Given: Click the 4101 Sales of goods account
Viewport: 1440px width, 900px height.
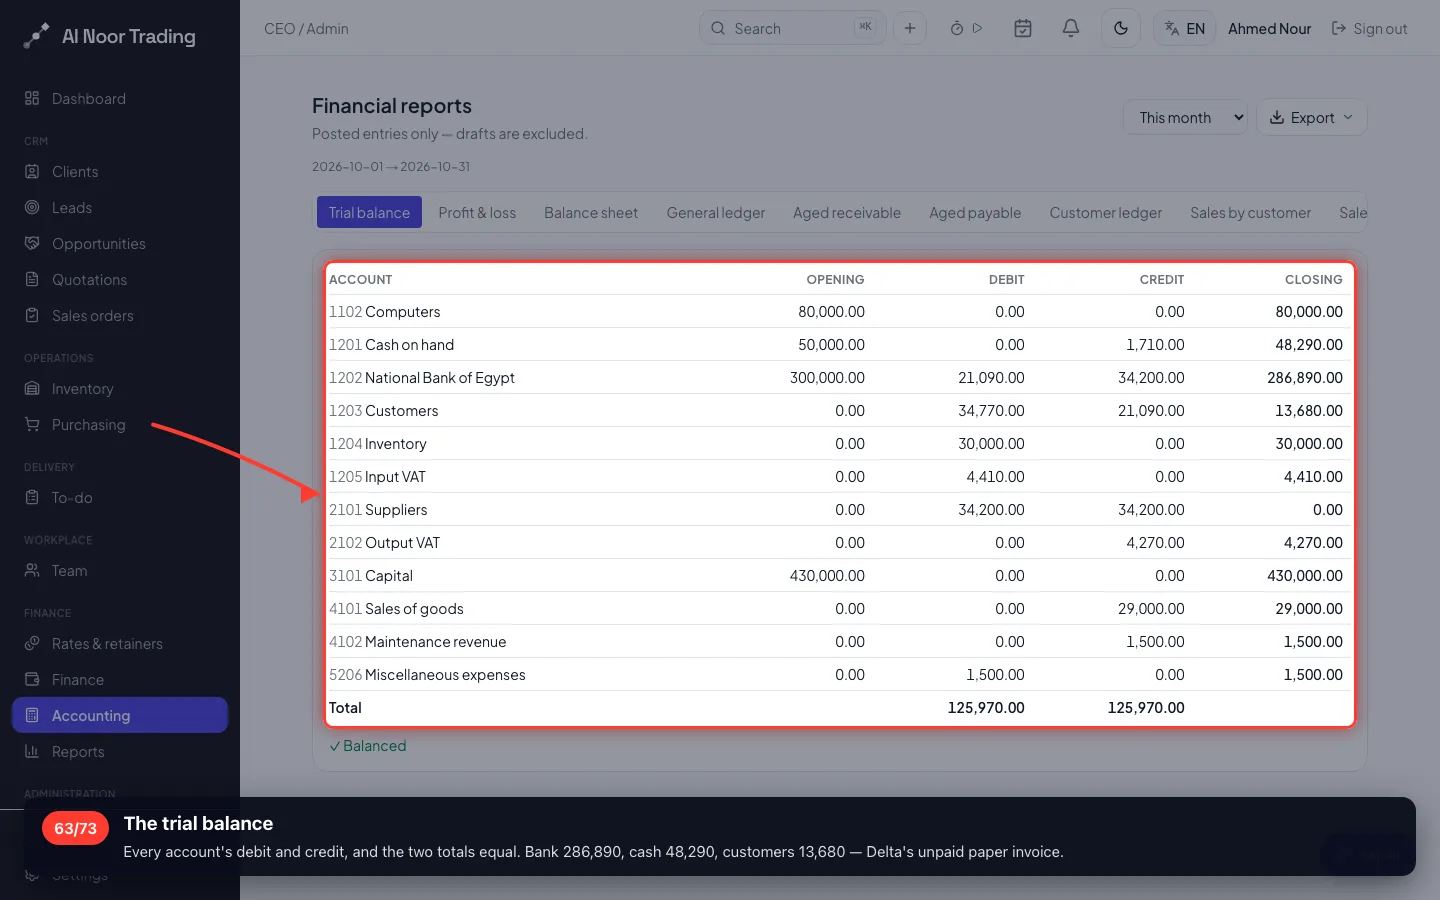Looking at the screenshot, I should pos(840,608).
